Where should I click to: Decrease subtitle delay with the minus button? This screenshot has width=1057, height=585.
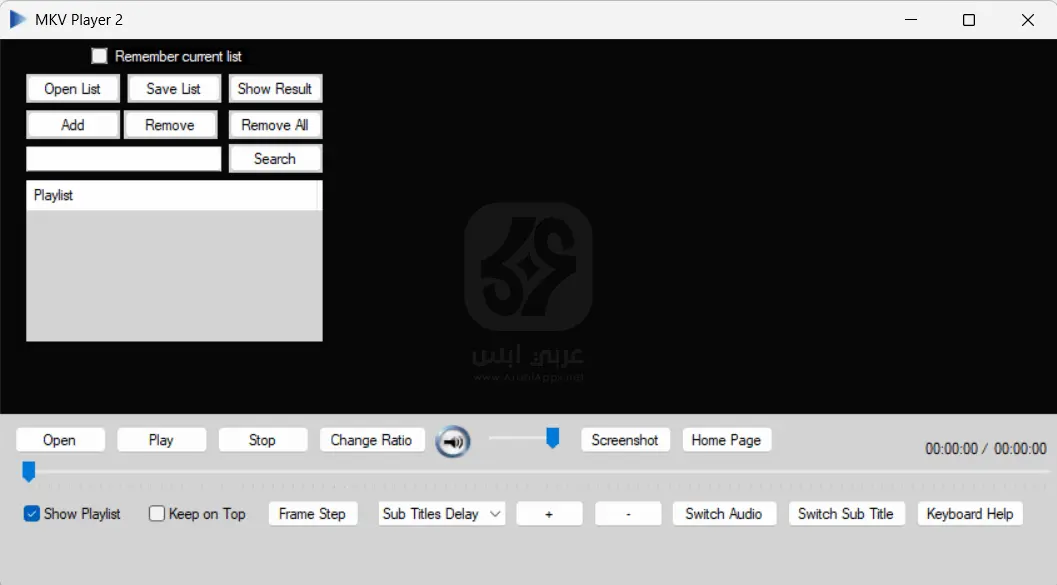627,513
